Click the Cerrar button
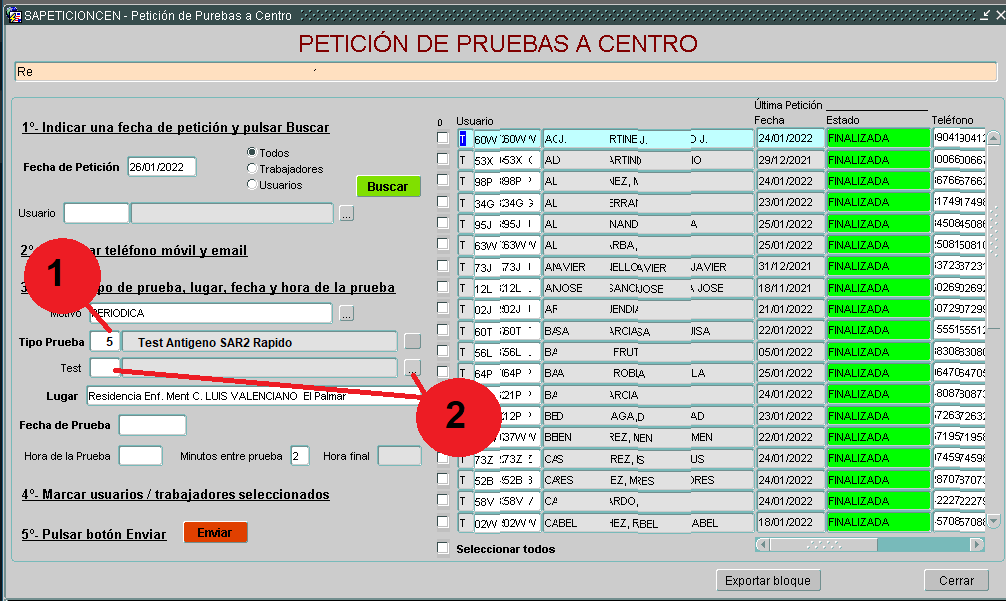The width and height of the screenshot is (1006, 601). [x=956, y=581]
